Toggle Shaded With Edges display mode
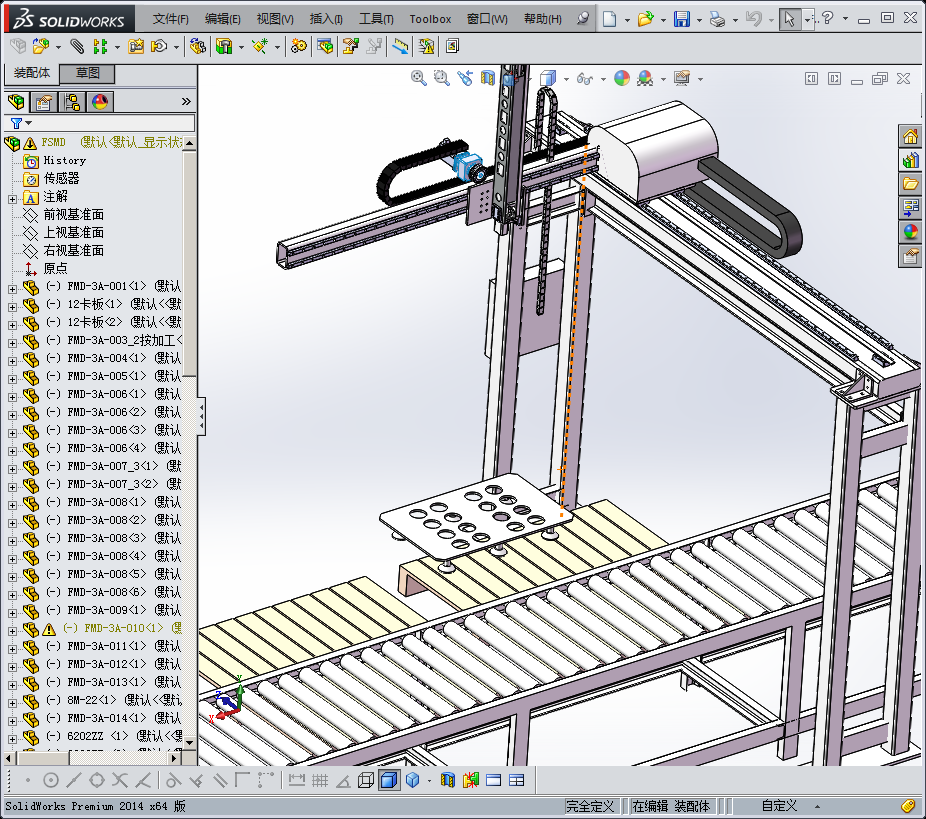The width and height of the screenshot is (926, 819). (x=389, y=780)
